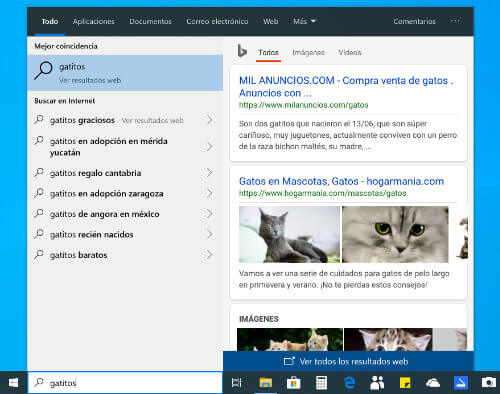
Task: Open Microsoft Store taskbar icon
Action: point(294,383)
